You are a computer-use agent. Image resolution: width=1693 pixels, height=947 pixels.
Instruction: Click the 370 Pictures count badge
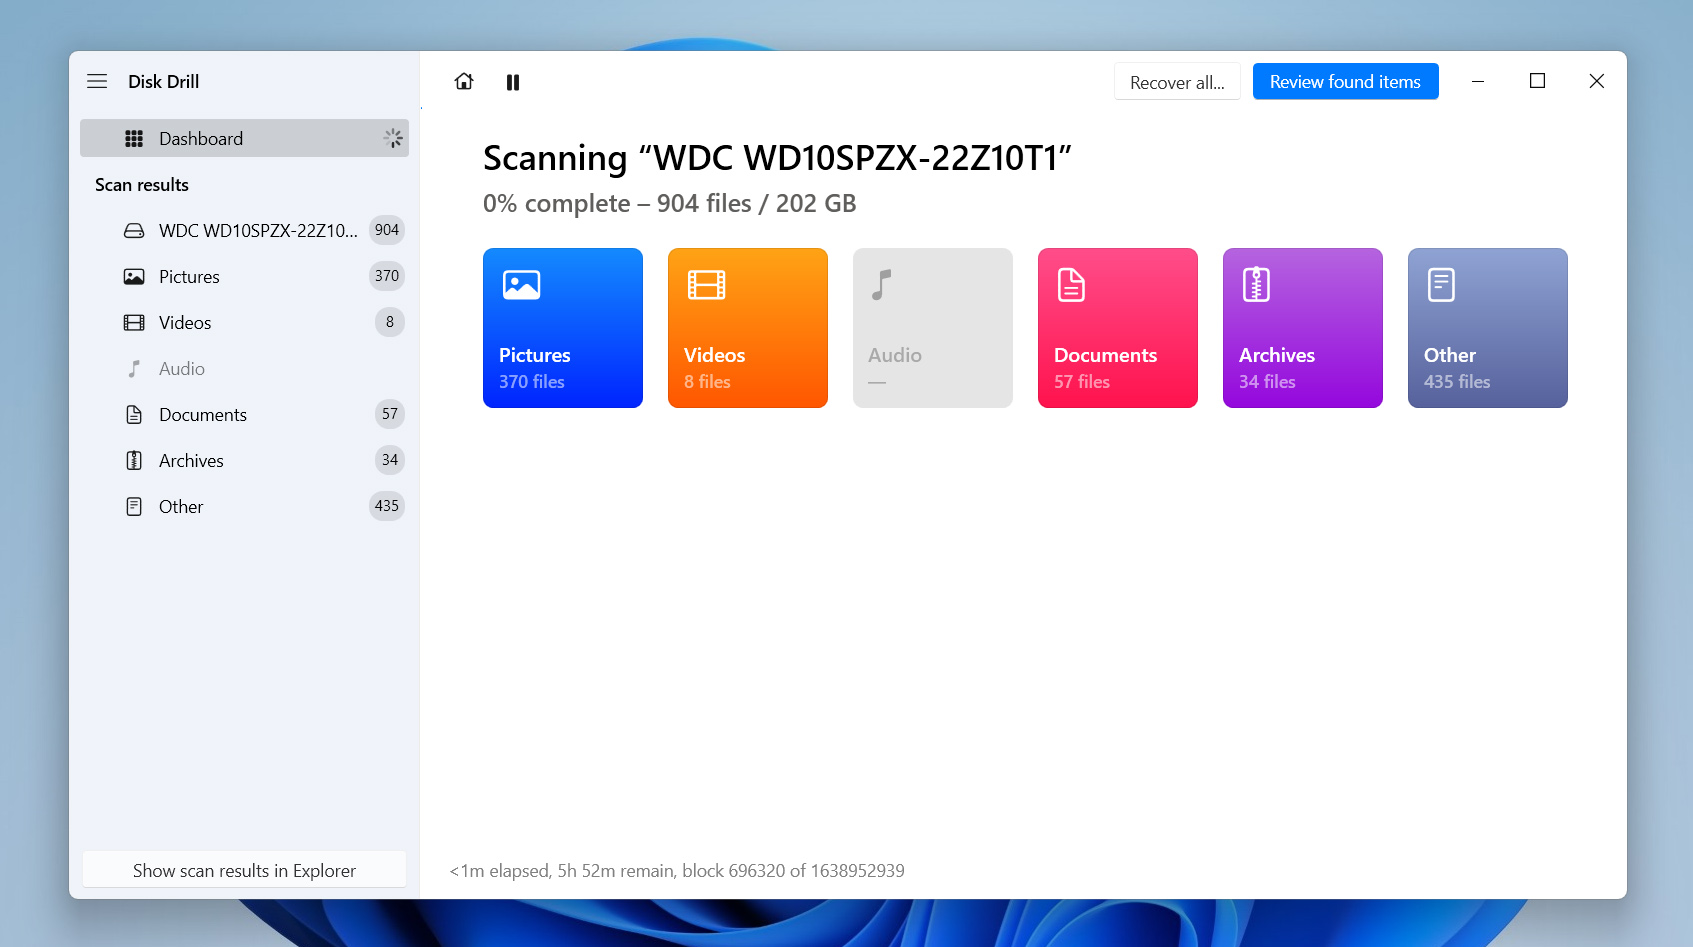(387, 276)
